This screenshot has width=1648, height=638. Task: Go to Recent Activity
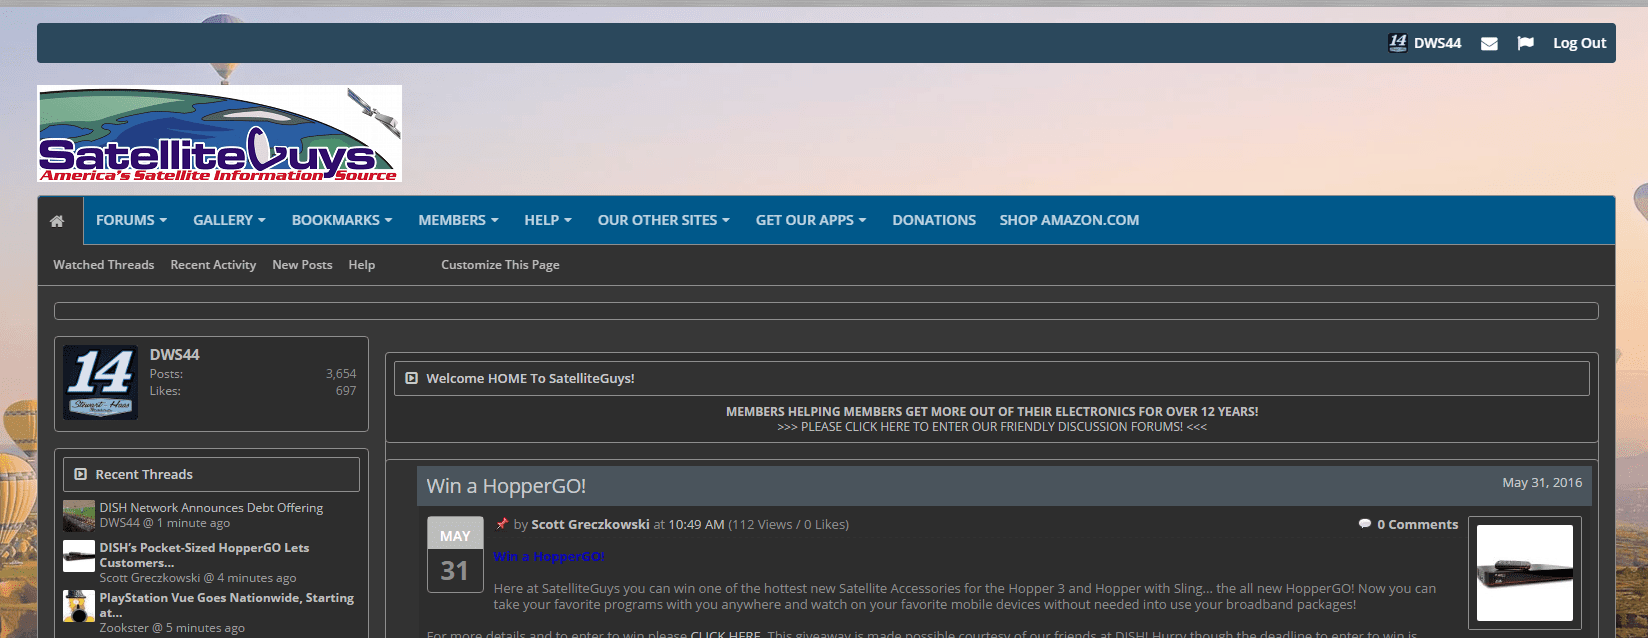click(x=213, y=265)
